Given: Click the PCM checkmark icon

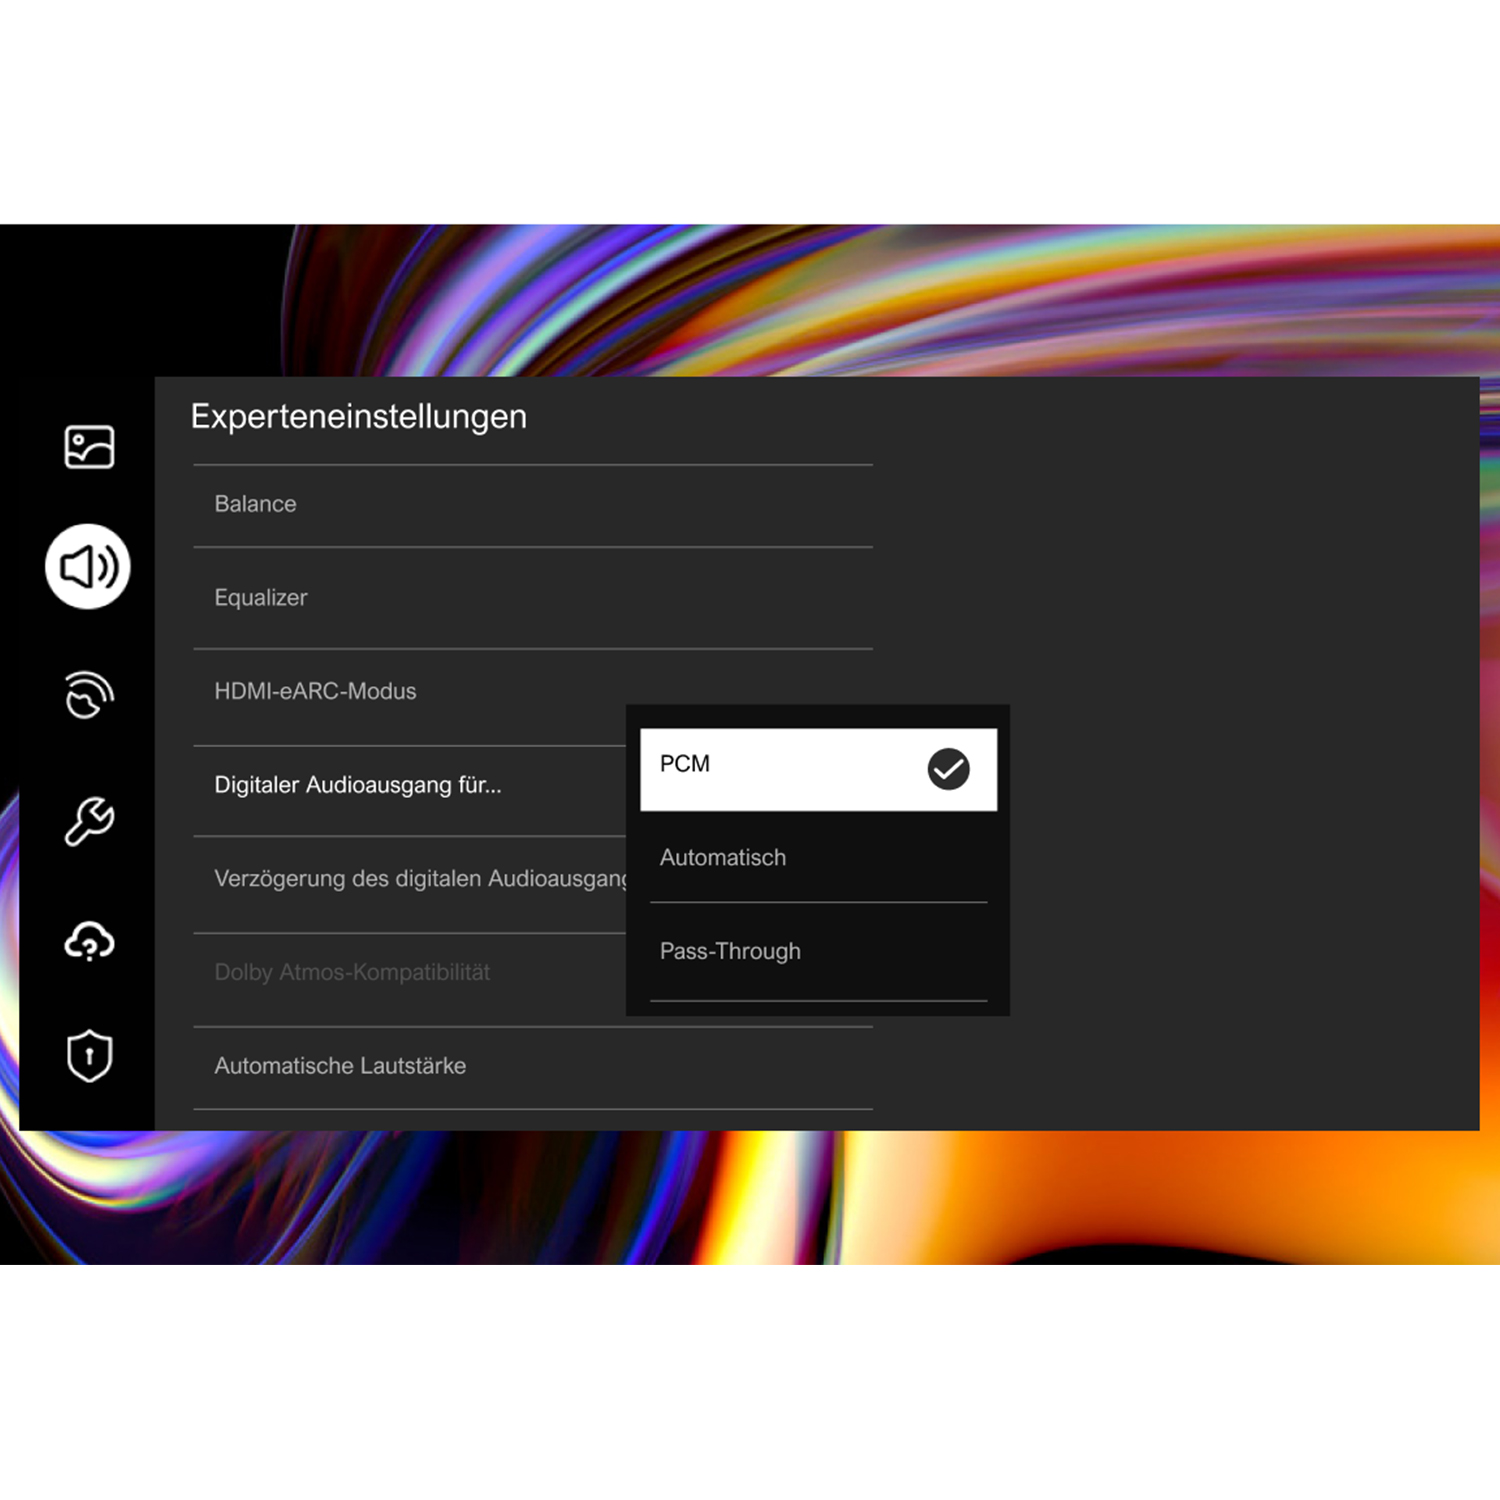Looking at the screenshot, I should (x=948, y=769).
